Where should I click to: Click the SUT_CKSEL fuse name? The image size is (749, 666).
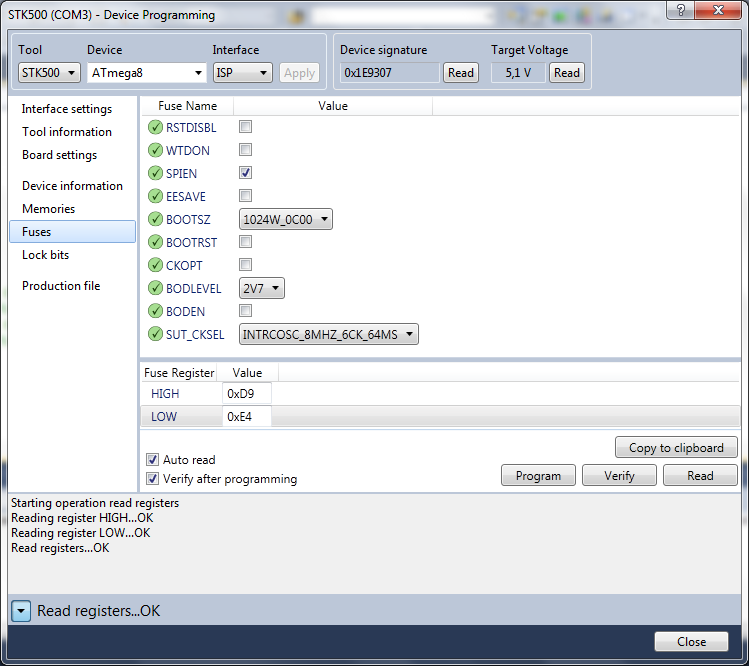195,334
